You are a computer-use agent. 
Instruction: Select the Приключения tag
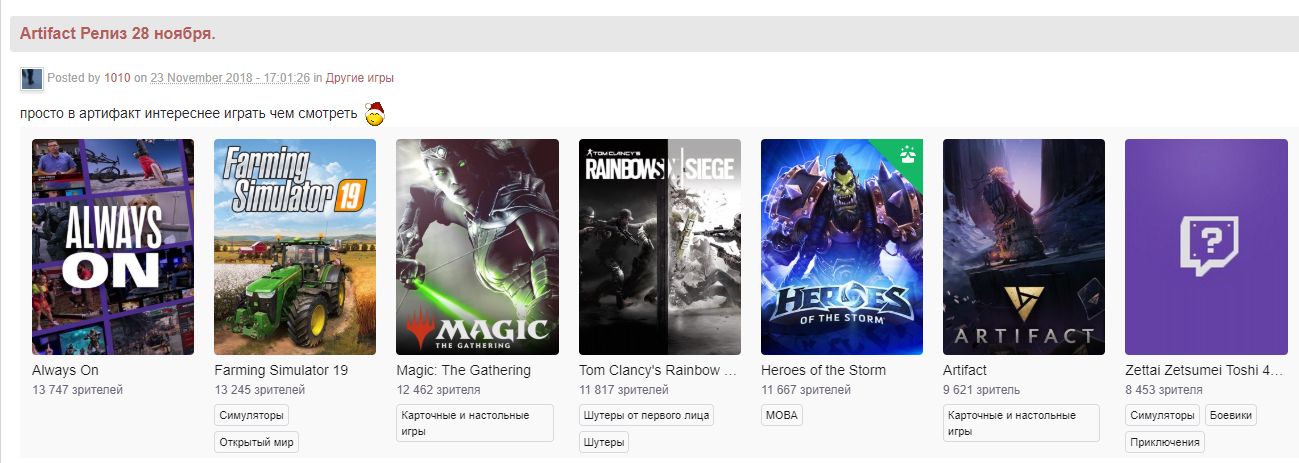click(x=1165, y=442)
